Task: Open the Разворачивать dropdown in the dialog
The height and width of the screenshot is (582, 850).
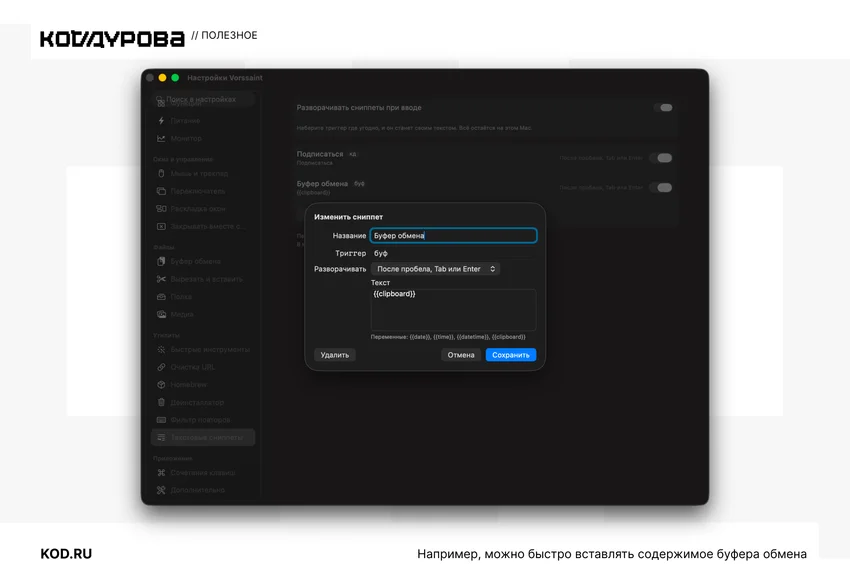Action: point(435,269)
